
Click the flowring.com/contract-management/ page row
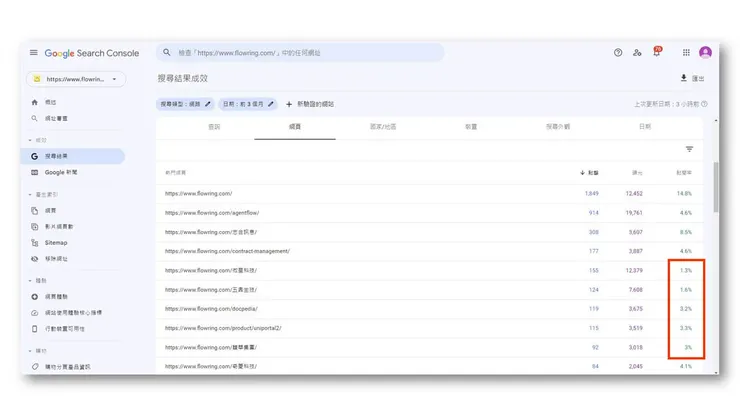(x=429, y=251)
